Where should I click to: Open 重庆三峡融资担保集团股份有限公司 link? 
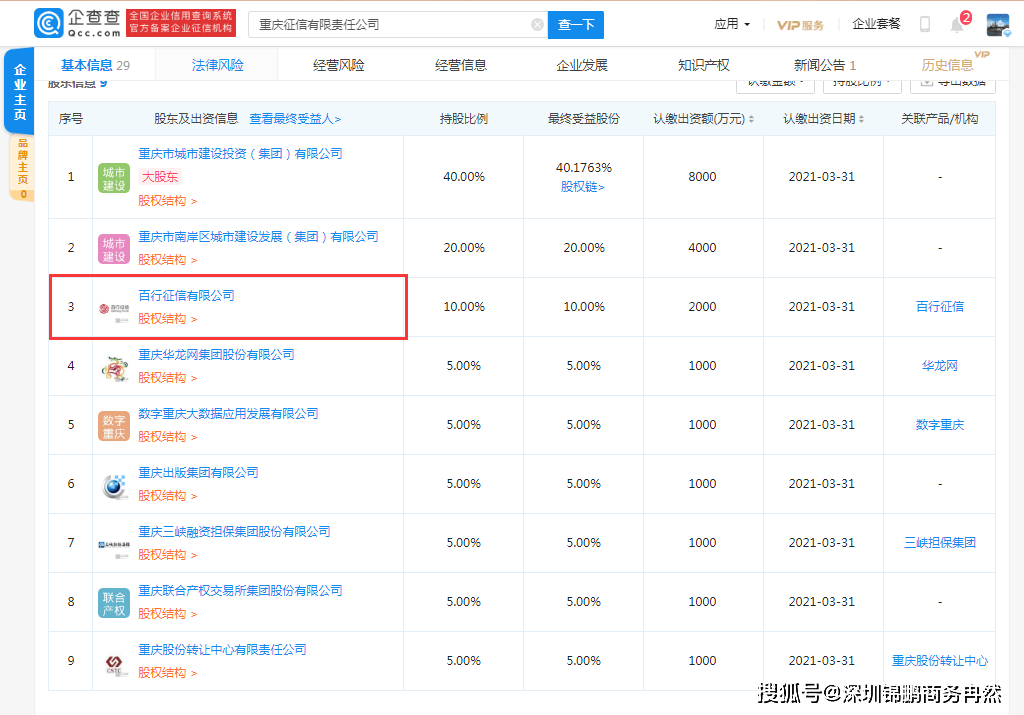234,532
